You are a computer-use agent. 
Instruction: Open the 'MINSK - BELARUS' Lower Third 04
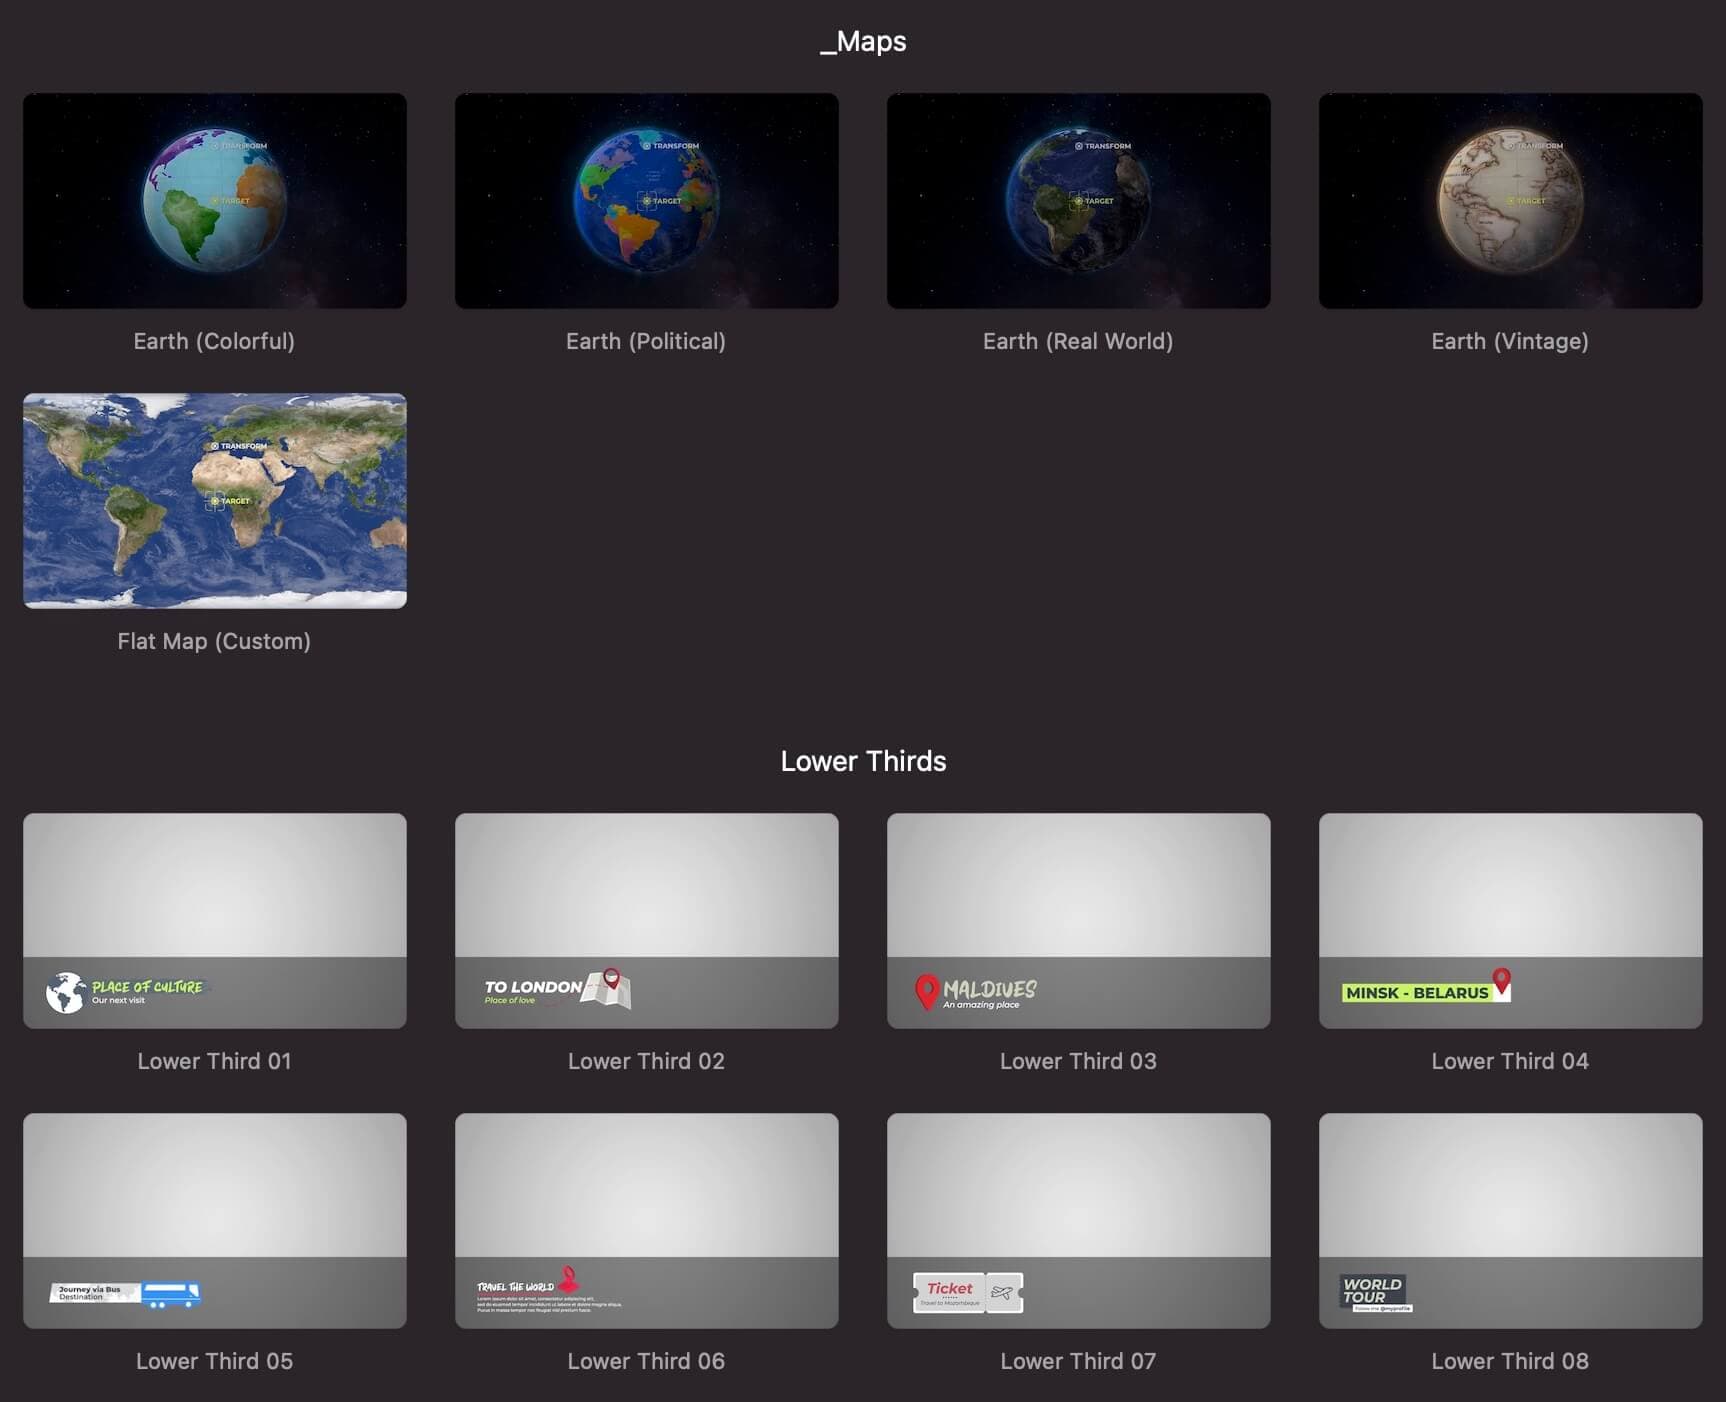pos(1510,920)
